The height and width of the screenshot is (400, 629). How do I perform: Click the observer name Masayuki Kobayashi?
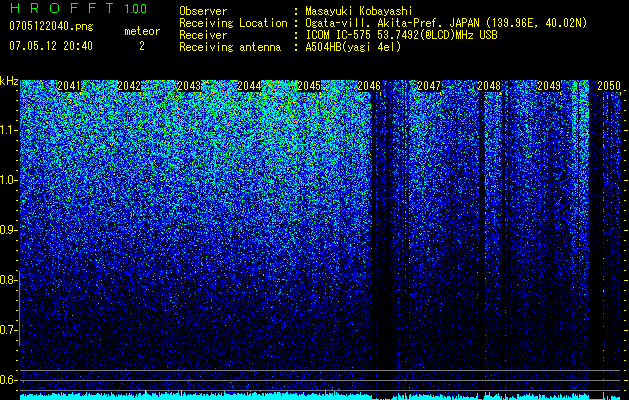[x=358, y=11]
